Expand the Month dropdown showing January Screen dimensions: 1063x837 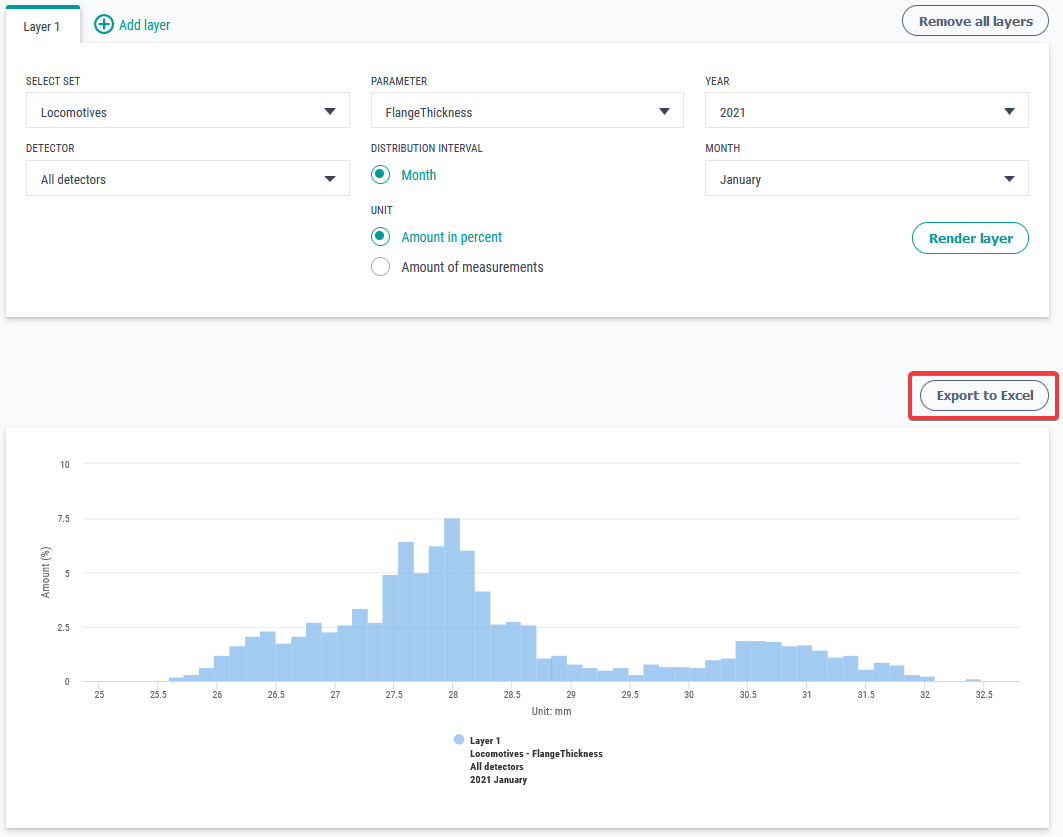click(866, 179)
